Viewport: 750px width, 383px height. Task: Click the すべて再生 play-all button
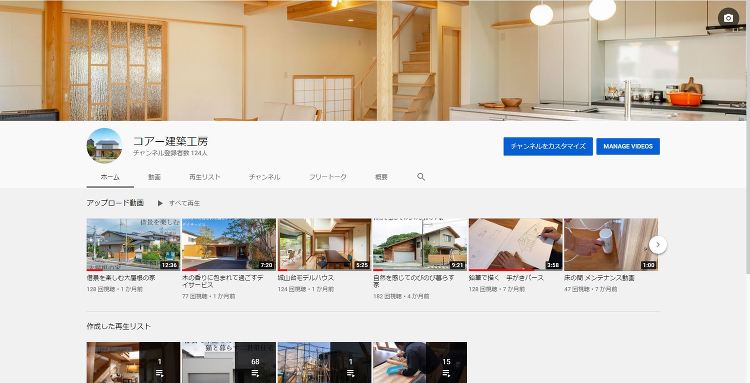[179, 203]
